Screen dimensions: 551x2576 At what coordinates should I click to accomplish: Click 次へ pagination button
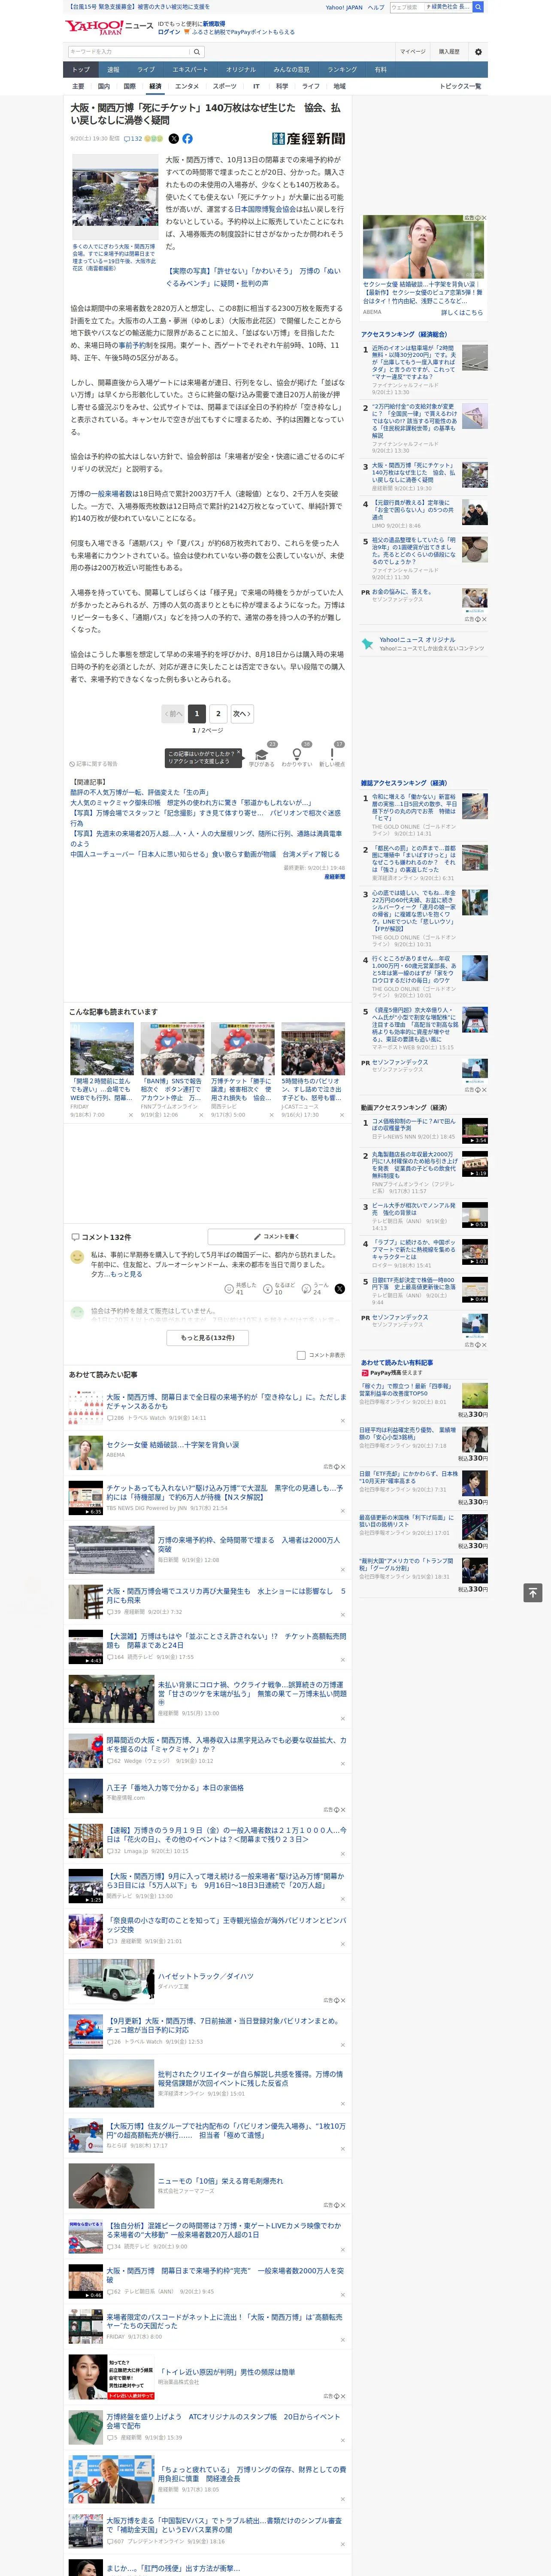tap(242, 713)
